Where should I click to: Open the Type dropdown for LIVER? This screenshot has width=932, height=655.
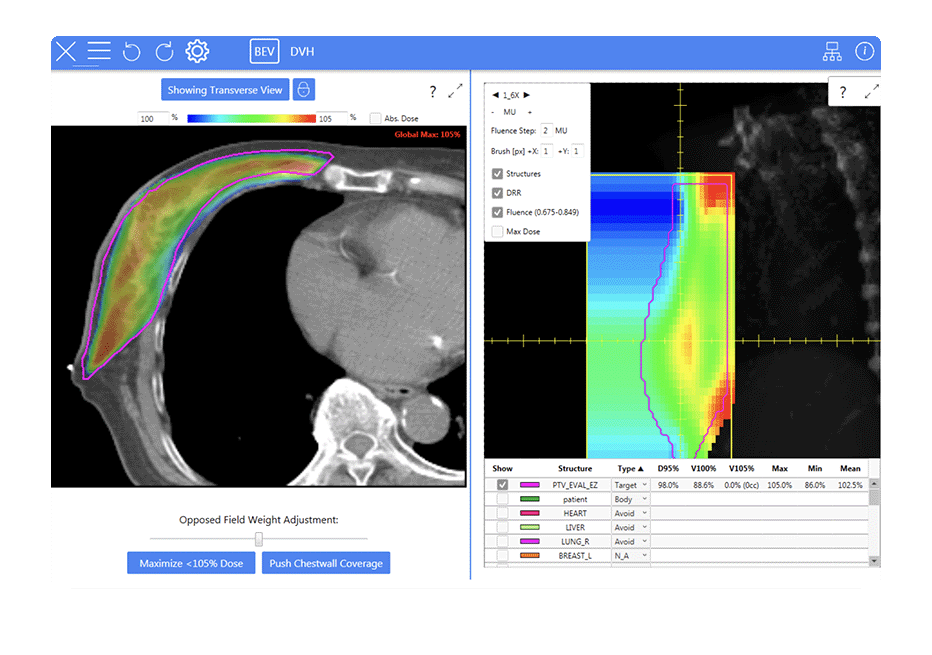coord(631,527)
